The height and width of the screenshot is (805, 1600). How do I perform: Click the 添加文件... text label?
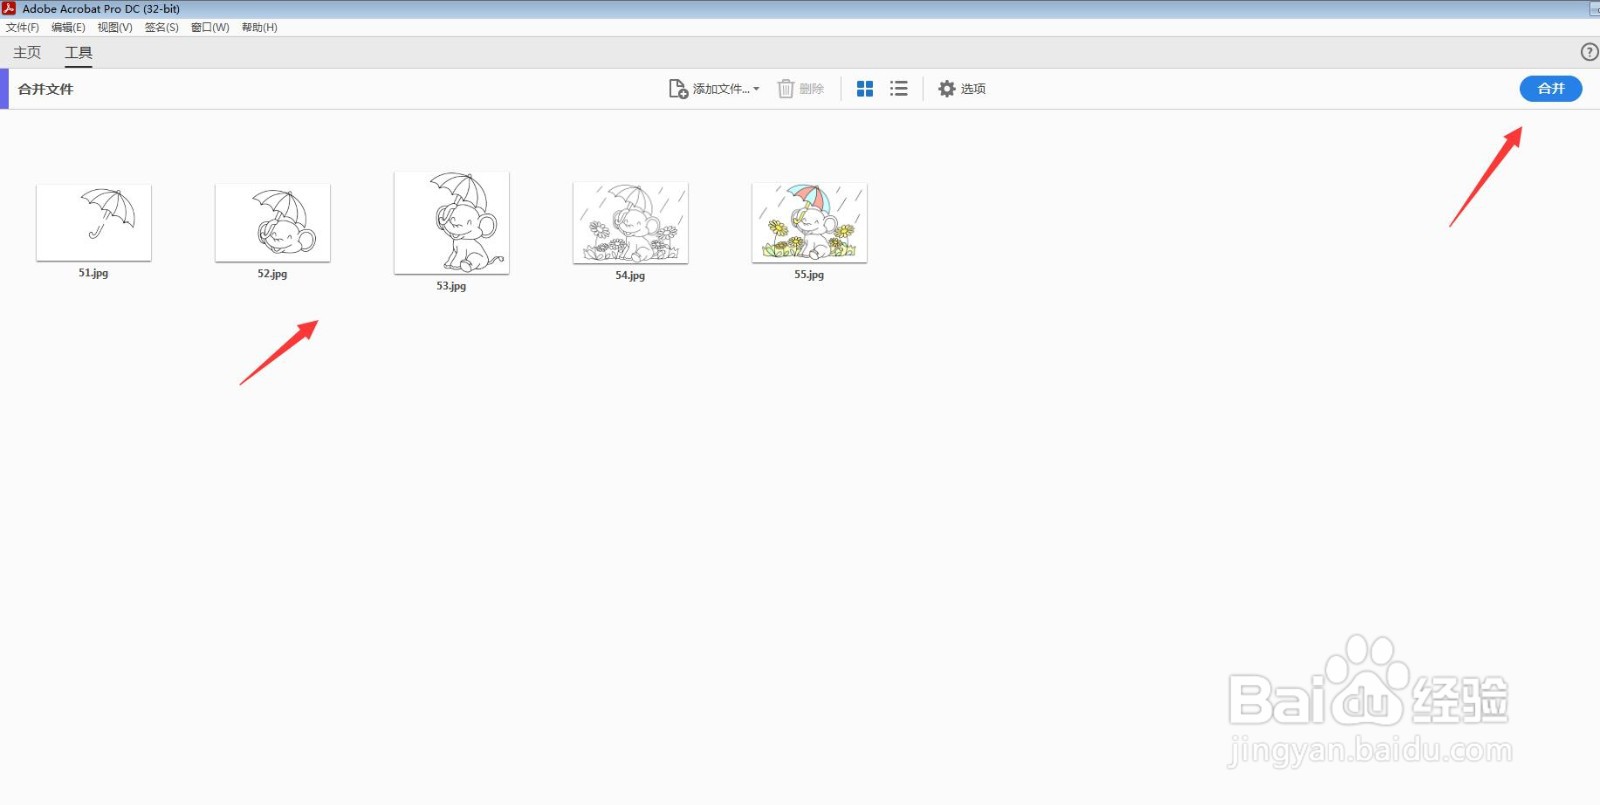click(x=721, y=89)
